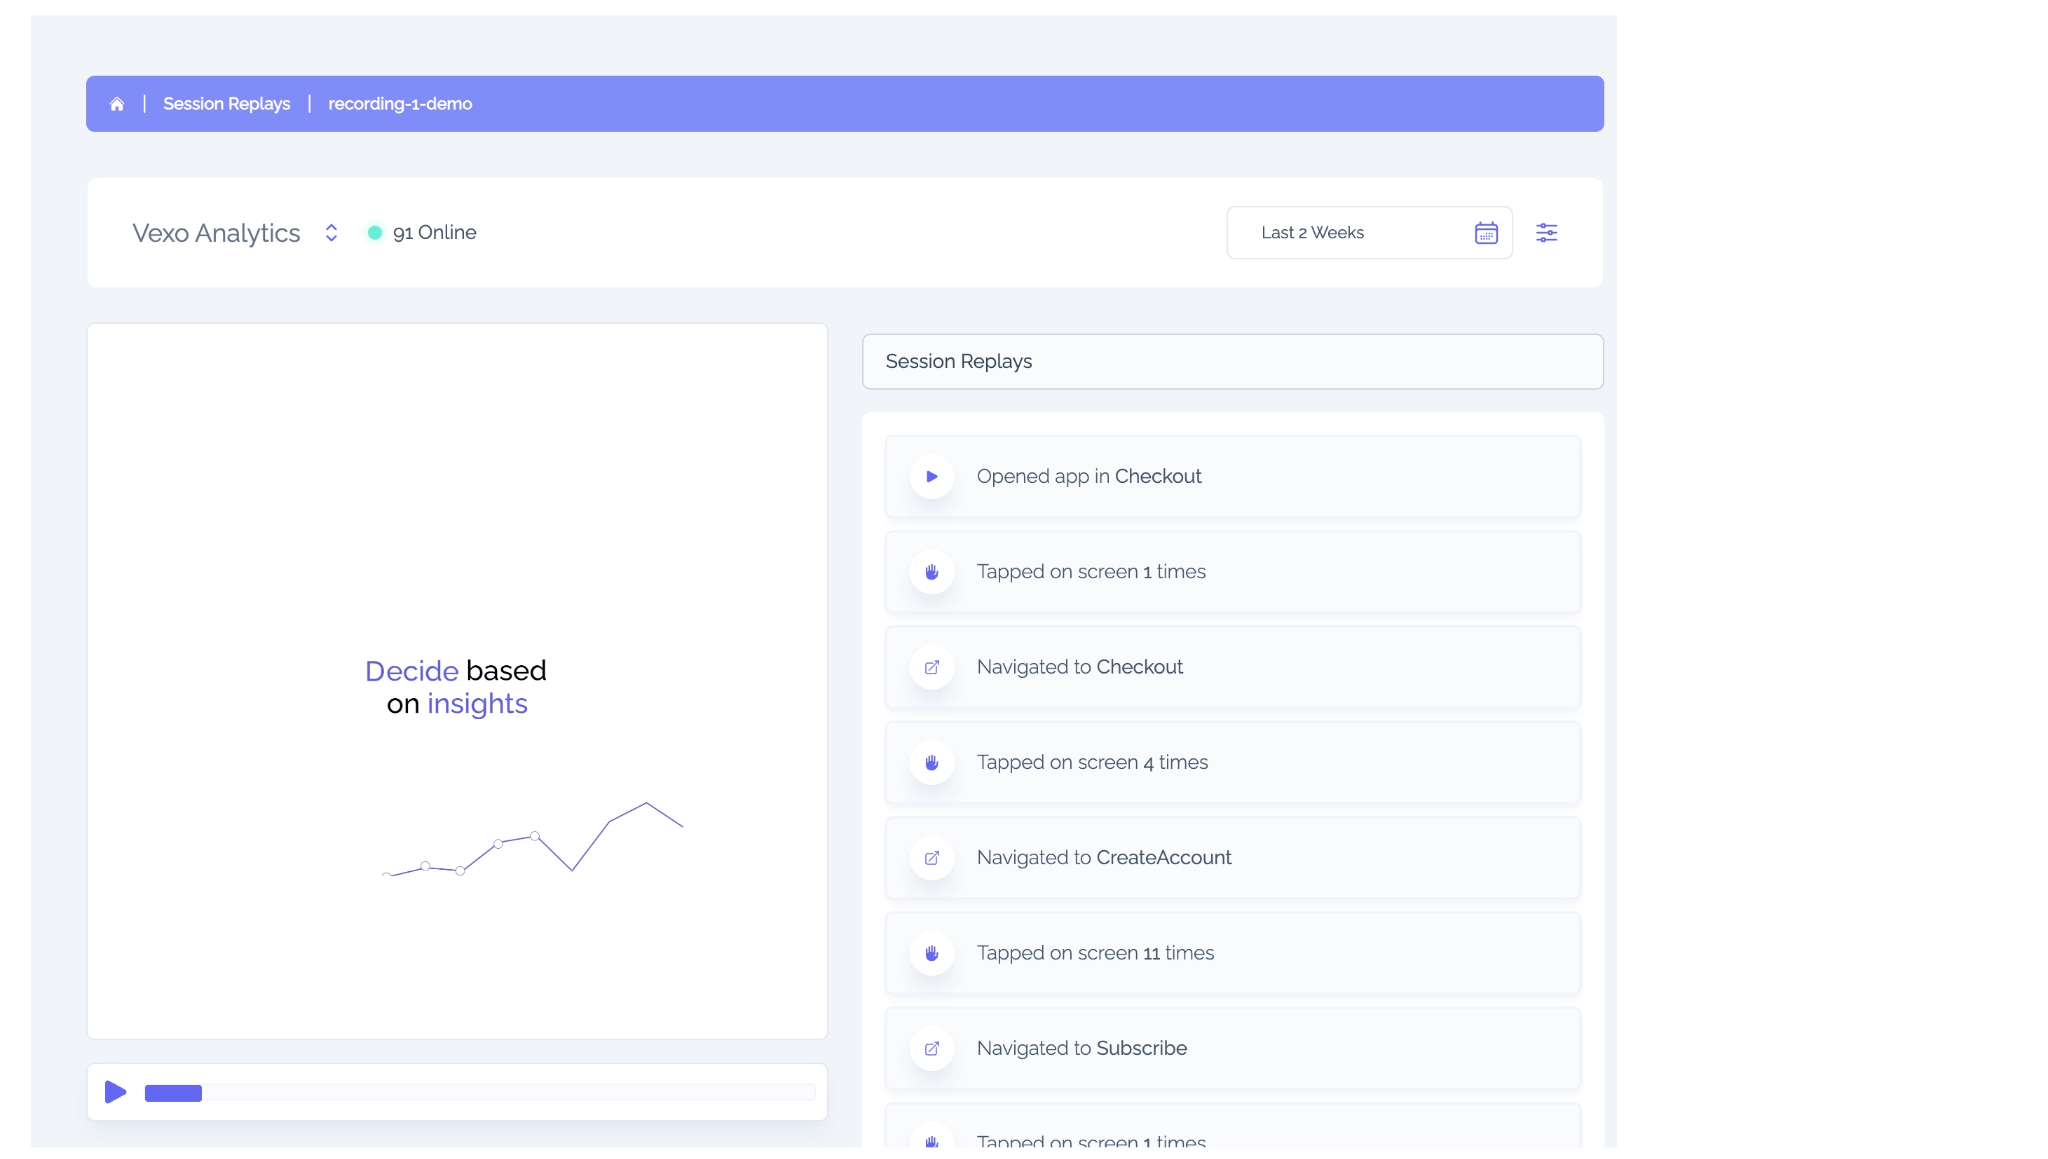The image size is (2048, 1159).
Task: Toggle the navigation icon beside Navigated to CreateAccount
Action: coord(932,858)
